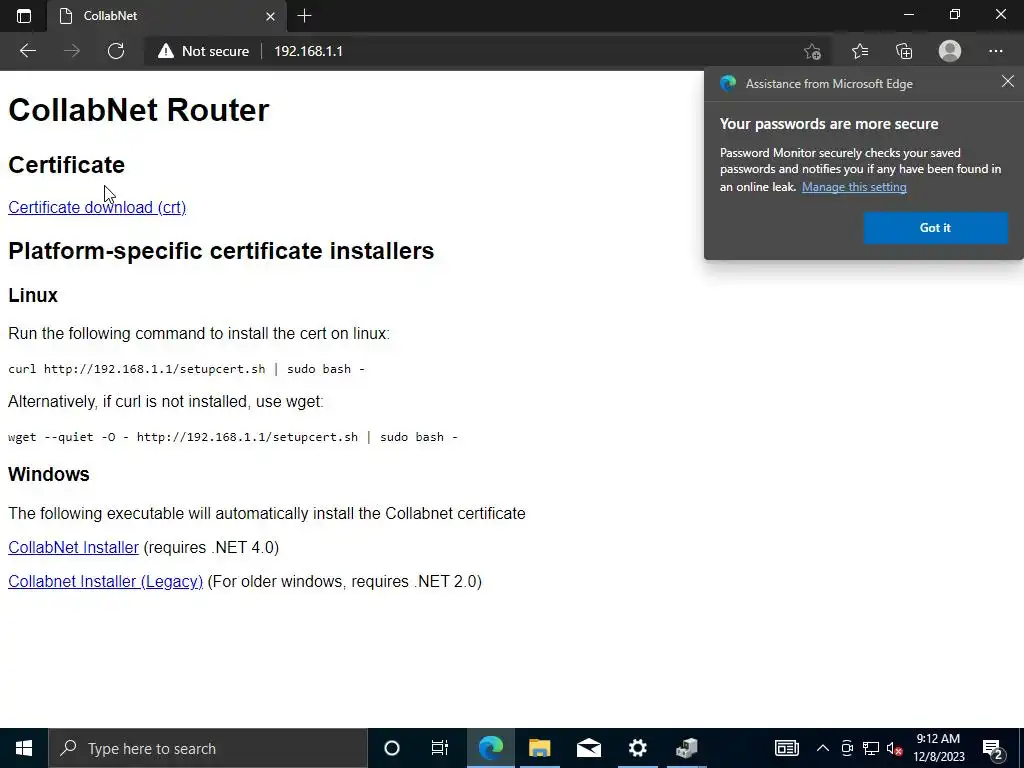Viewport: 1024px width, 768px height.
Task: Restore down the Edge window
Action: click(955, 14)
